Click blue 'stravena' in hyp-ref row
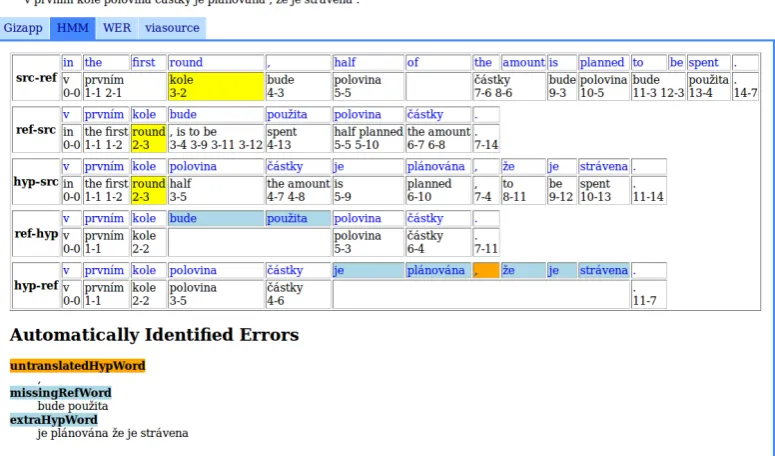775x456 pixels. pos(603,270)
